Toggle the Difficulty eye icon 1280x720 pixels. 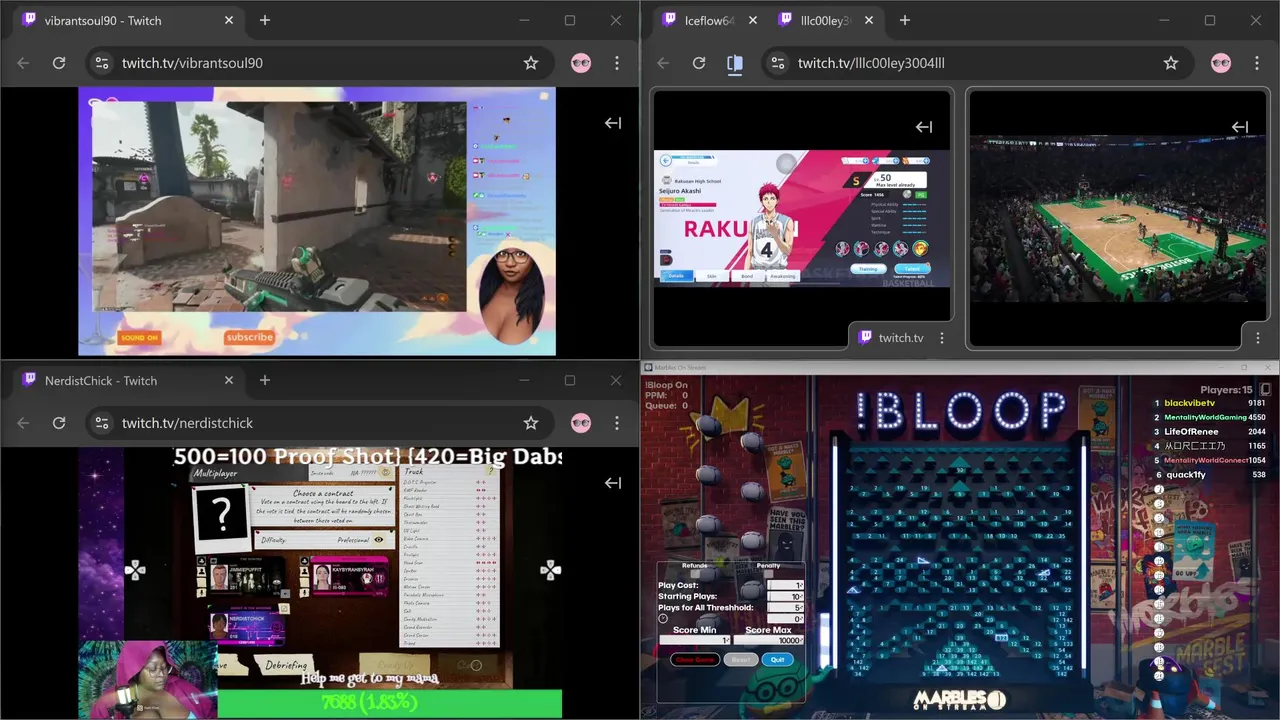[x=379, y=540]
